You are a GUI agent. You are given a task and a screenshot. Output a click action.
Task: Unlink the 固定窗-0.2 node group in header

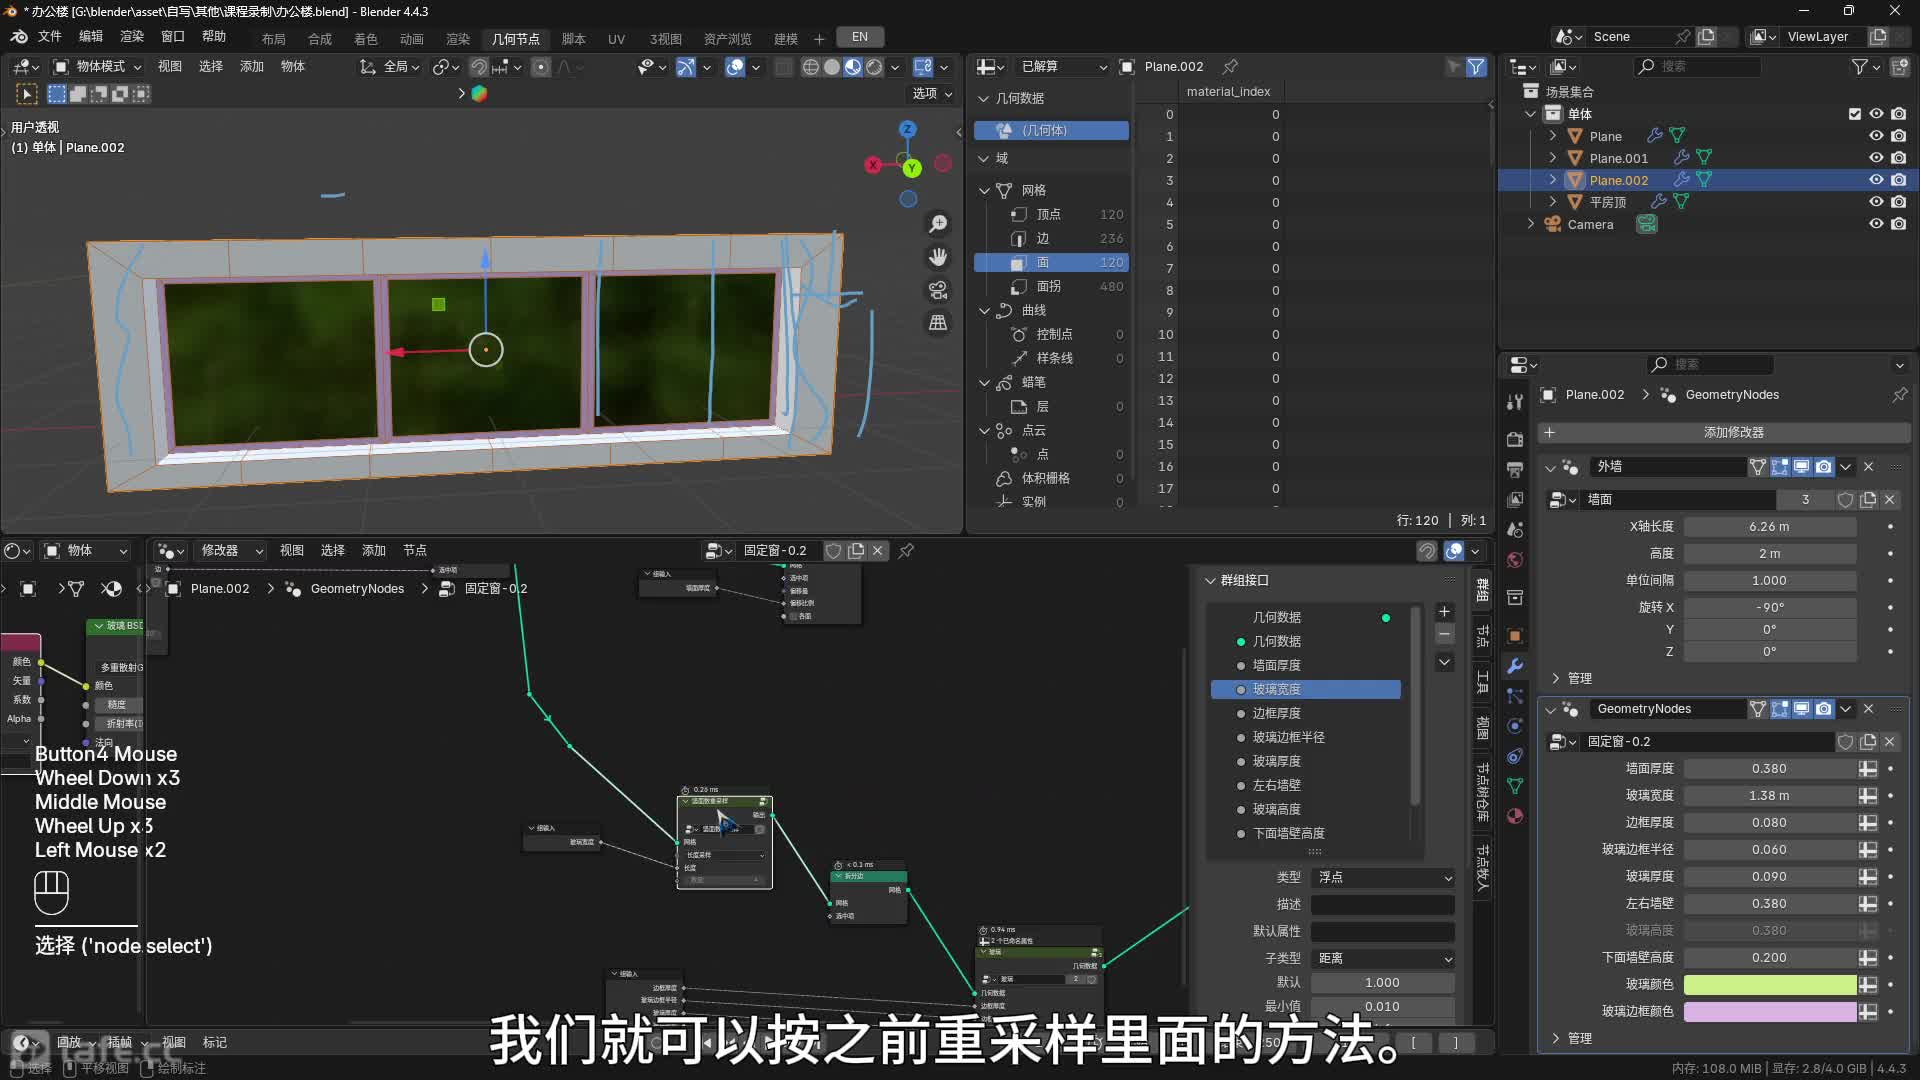pos(877,551)
